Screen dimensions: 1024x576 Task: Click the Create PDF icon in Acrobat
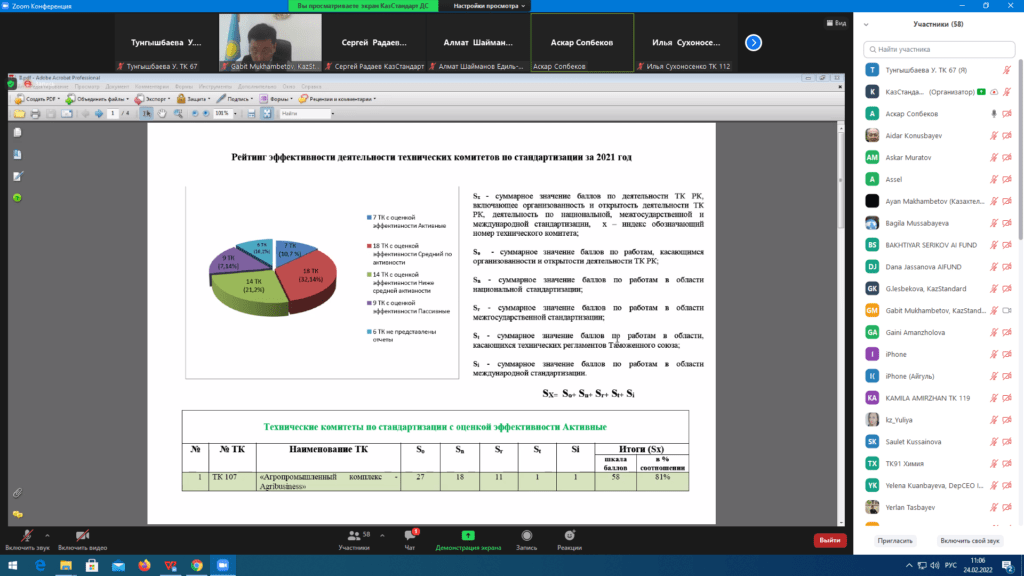pyautogui.click(x=20, y=99)
